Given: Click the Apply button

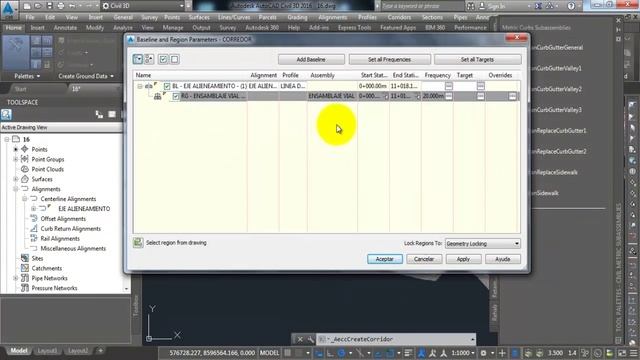Looking at the screenshot, I should click(463, 259).
